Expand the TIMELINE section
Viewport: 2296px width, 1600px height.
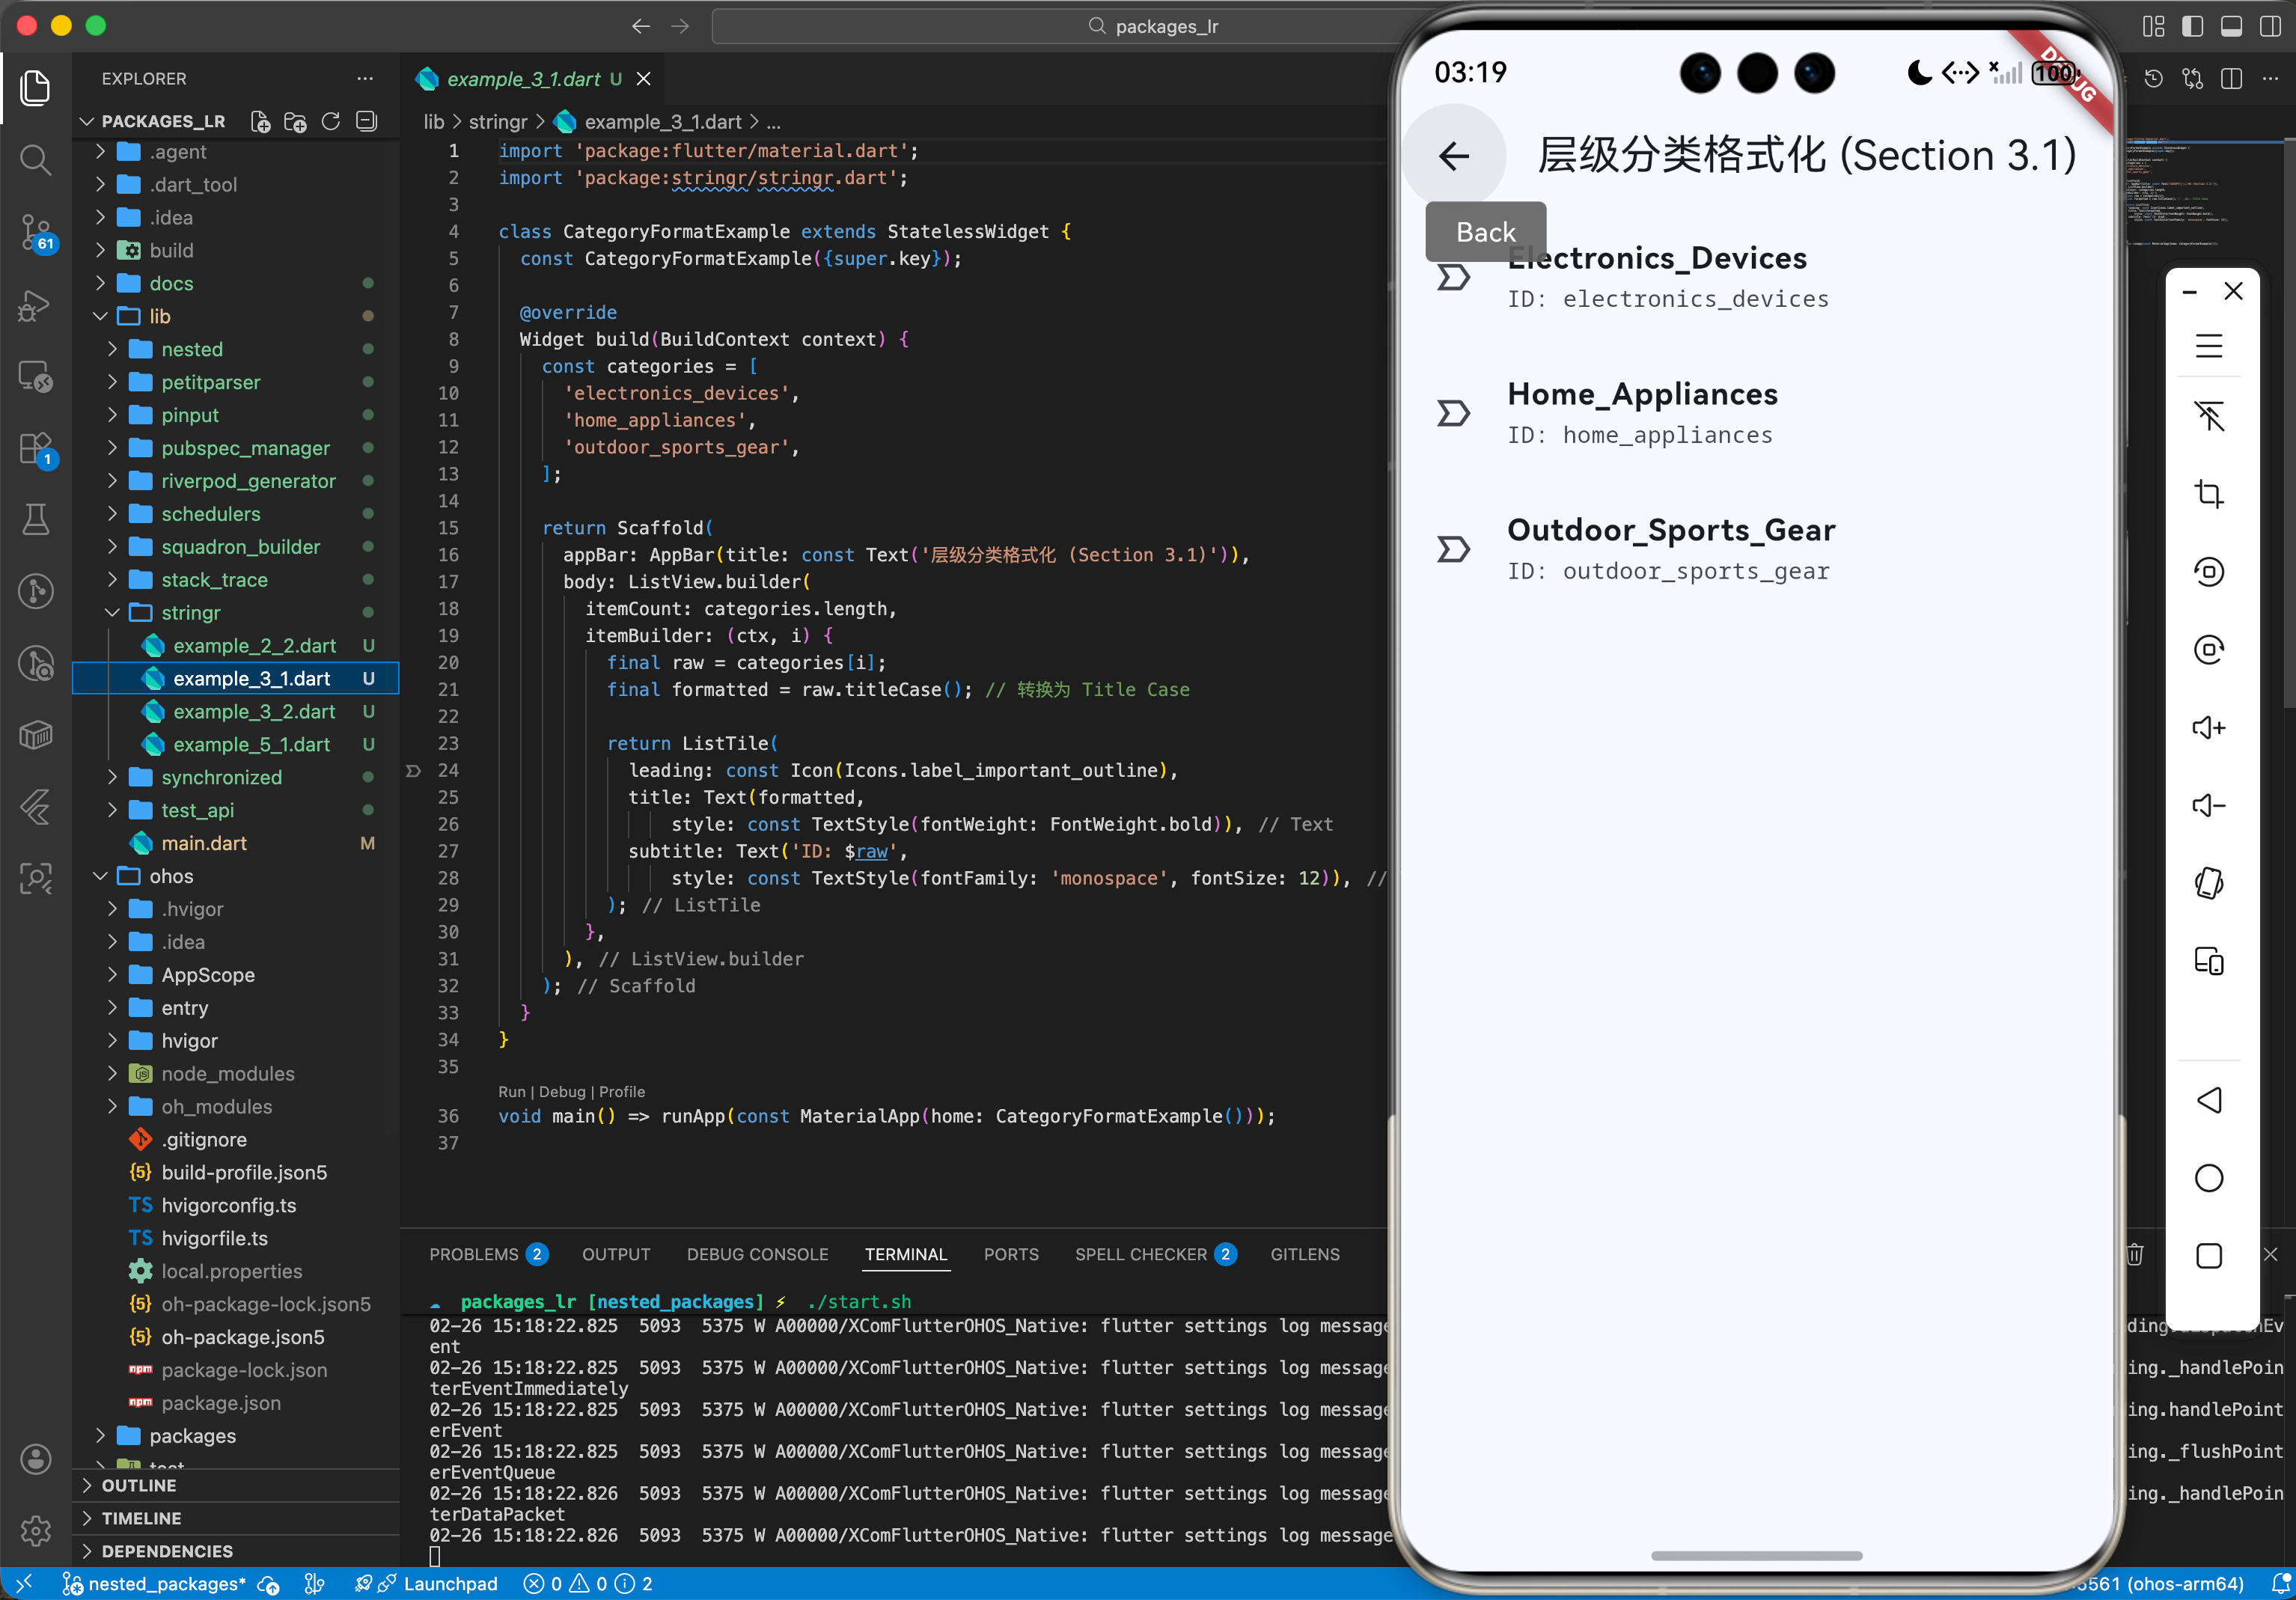click(141, 1518)
